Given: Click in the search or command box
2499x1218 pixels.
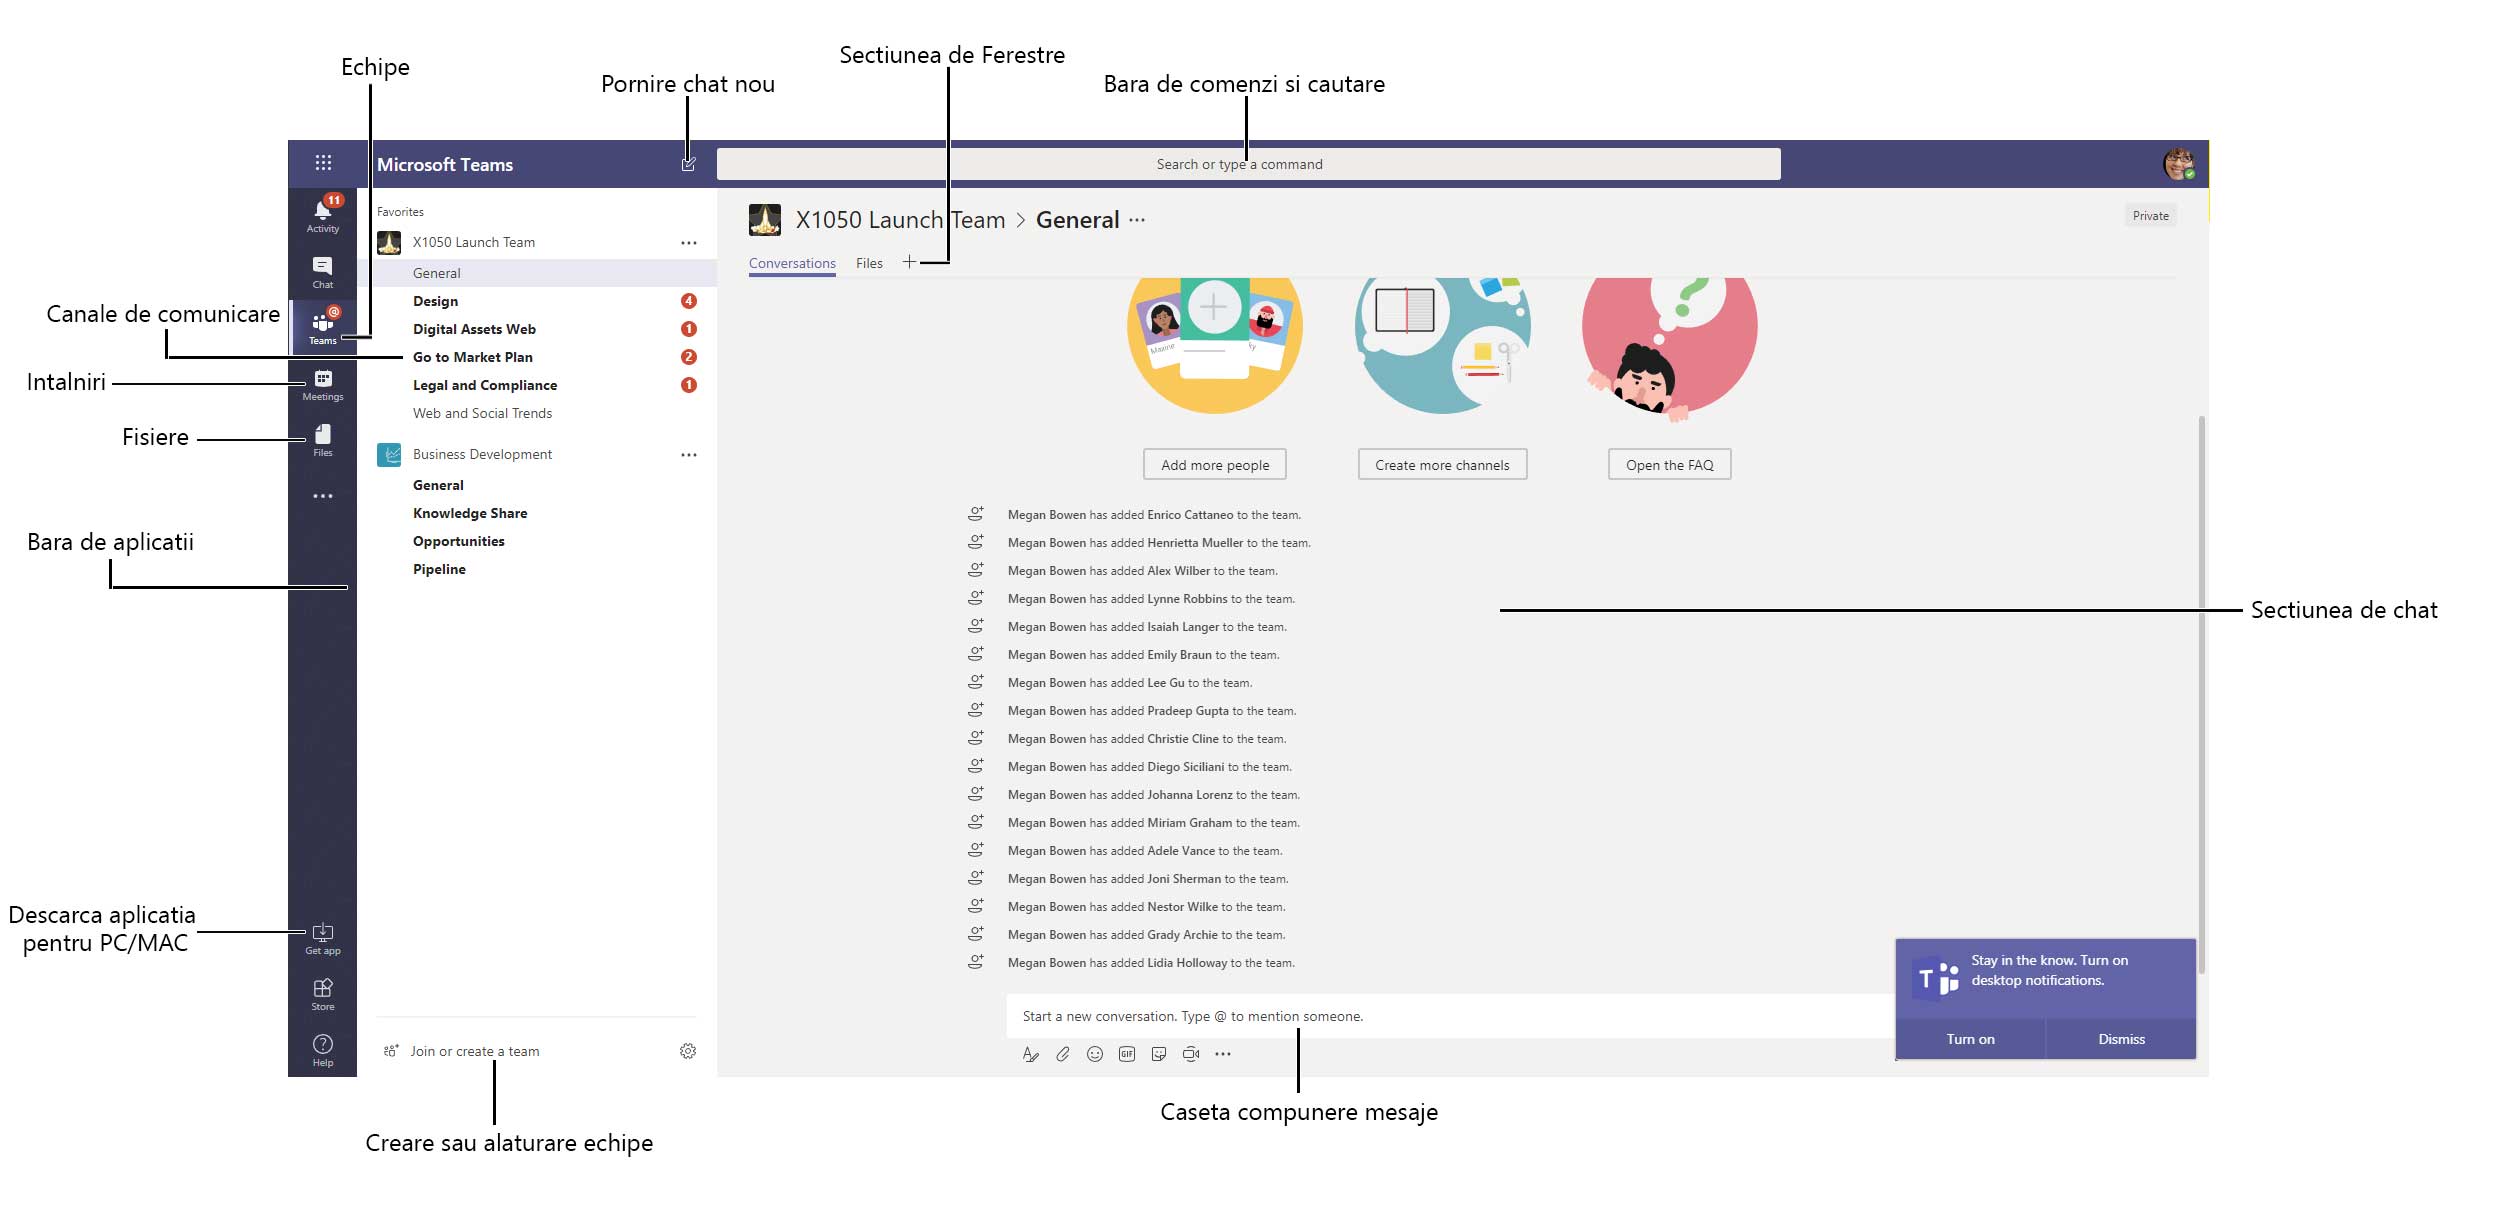Looking at the screenshot, I should [x=1248, y=164].
